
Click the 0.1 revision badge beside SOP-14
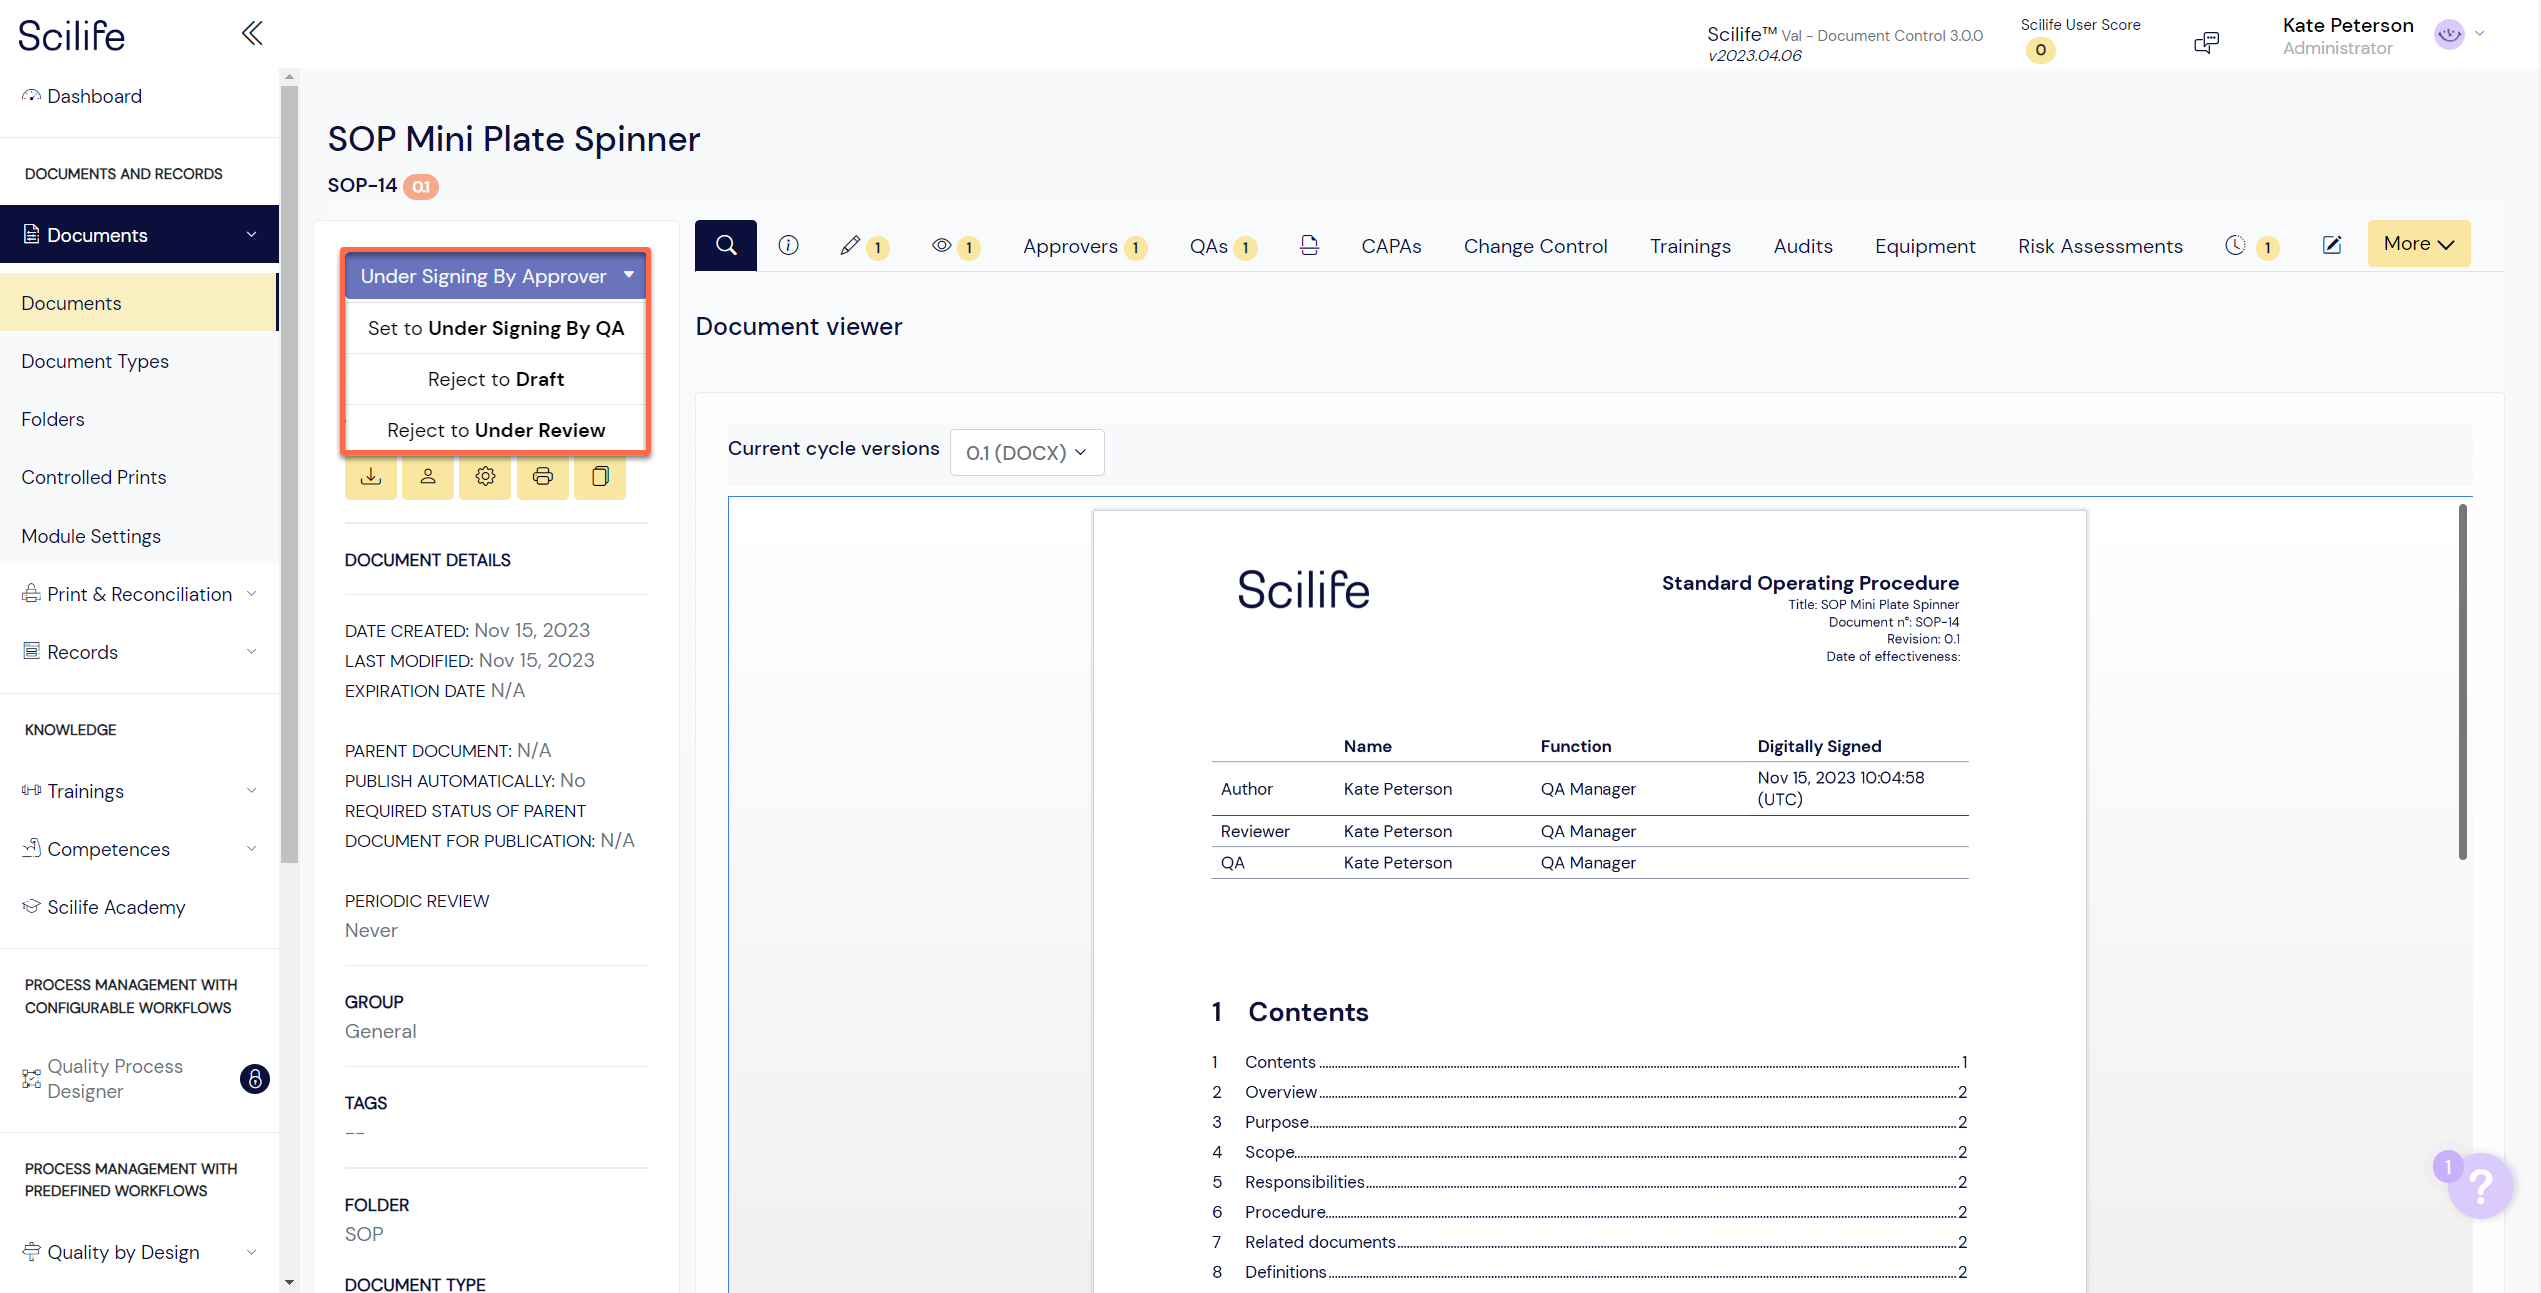421,186
